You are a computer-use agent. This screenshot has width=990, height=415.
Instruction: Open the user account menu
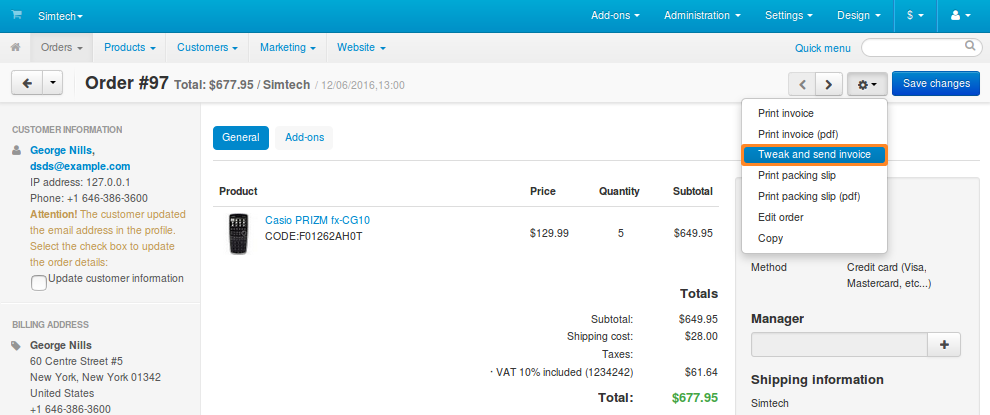(x=960, y=16)
